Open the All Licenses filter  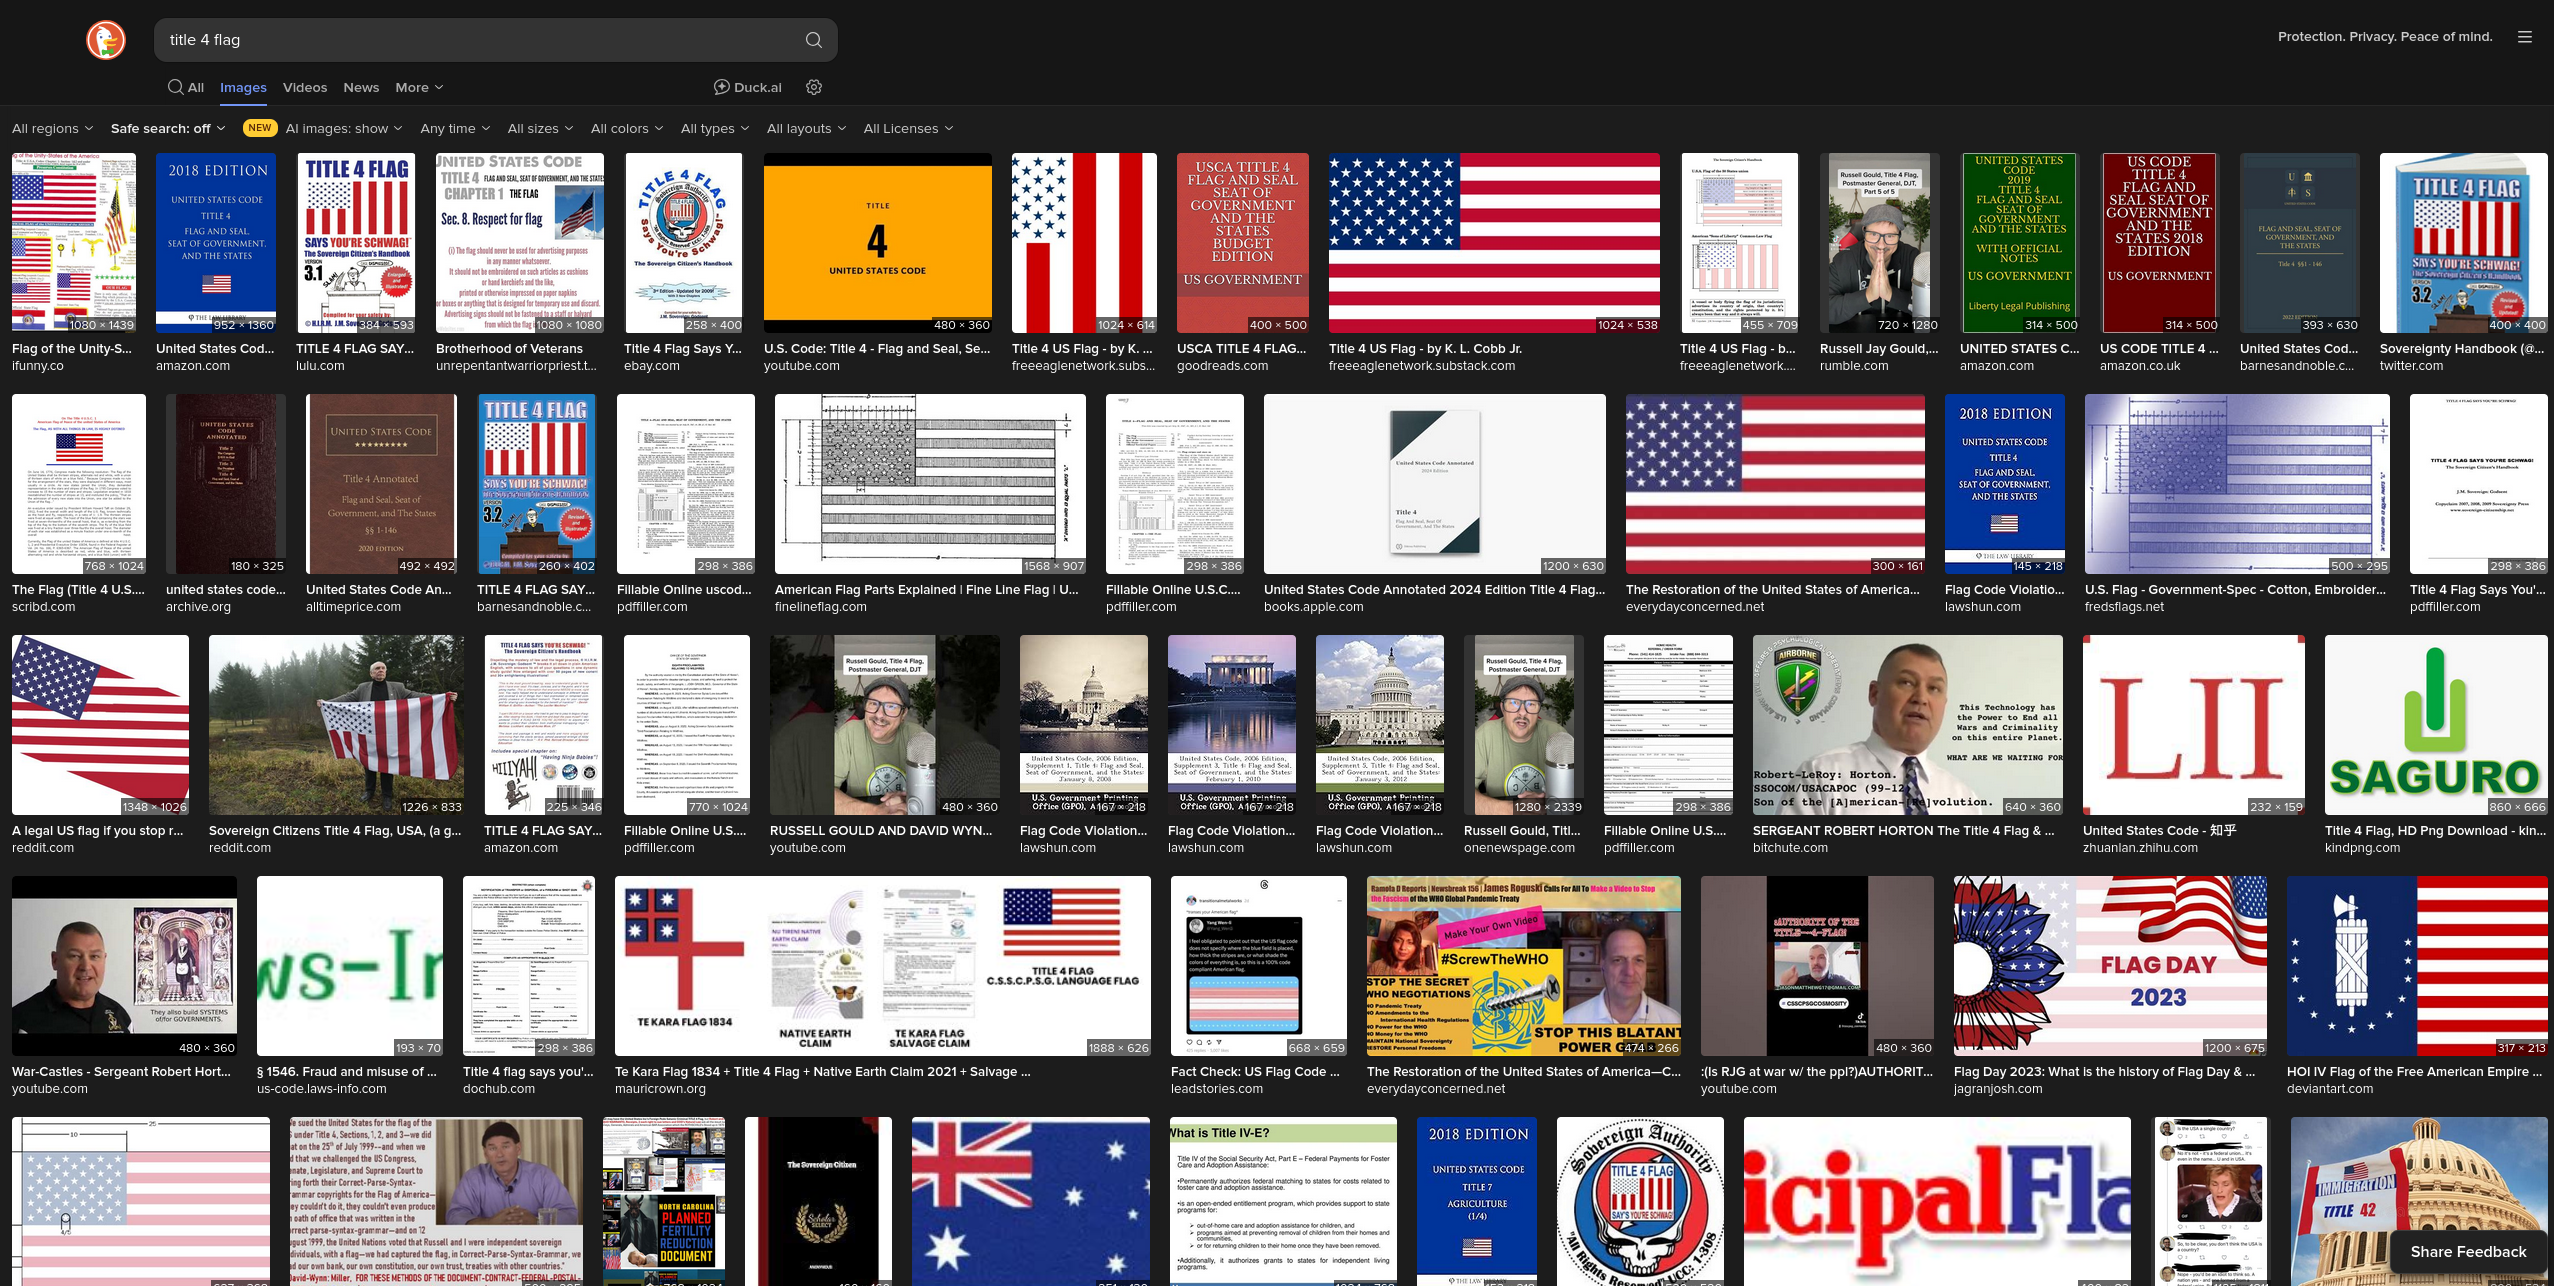[x=907, y=128]
